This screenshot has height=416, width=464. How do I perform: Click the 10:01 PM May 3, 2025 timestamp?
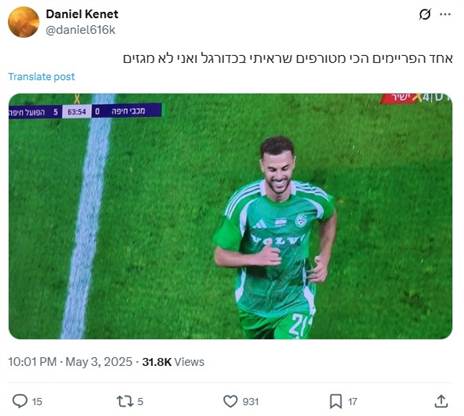[70, 362]
